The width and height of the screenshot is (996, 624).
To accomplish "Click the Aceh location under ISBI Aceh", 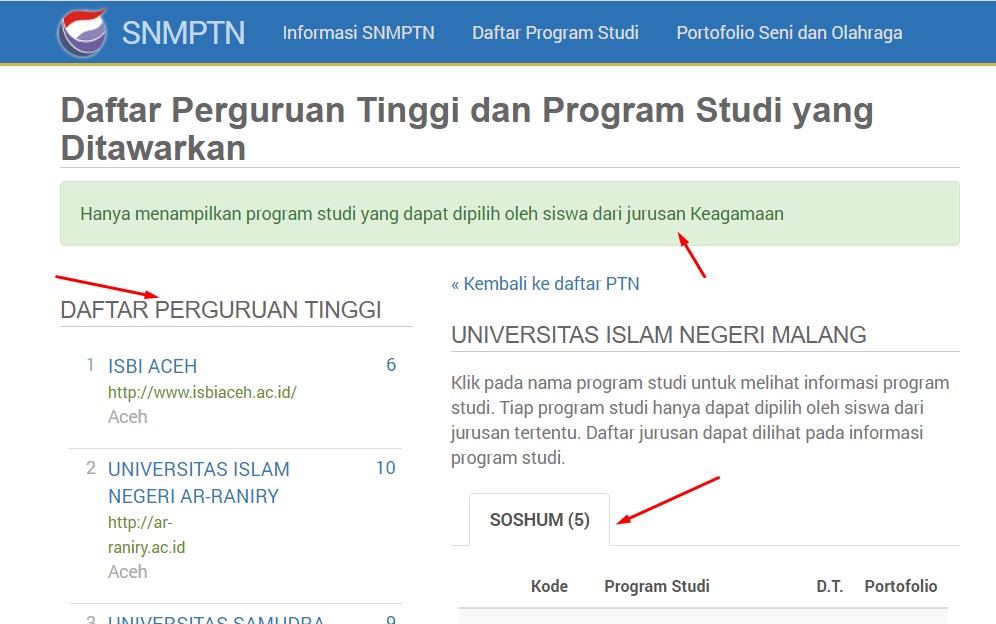I will (128, 417).
